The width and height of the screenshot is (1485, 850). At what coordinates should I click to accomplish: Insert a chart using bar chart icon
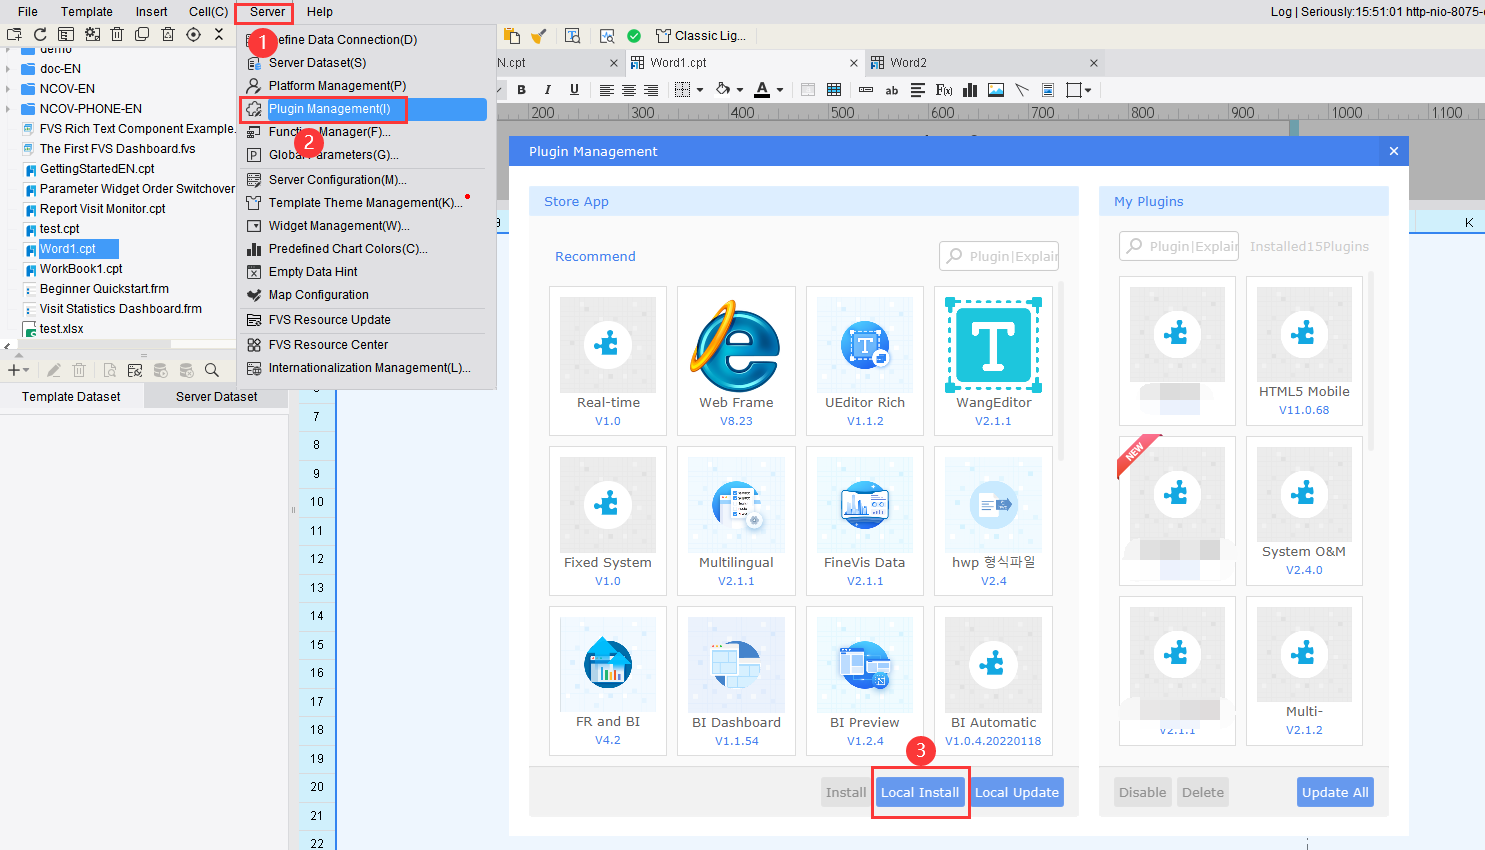click(x=970, y=90)
